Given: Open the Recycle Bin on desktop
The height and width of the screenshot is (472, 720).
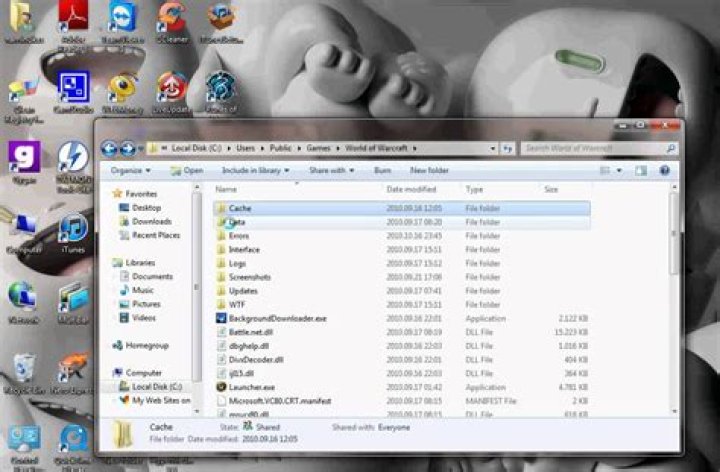Looking at the screenshot, I should pos(22,370).
